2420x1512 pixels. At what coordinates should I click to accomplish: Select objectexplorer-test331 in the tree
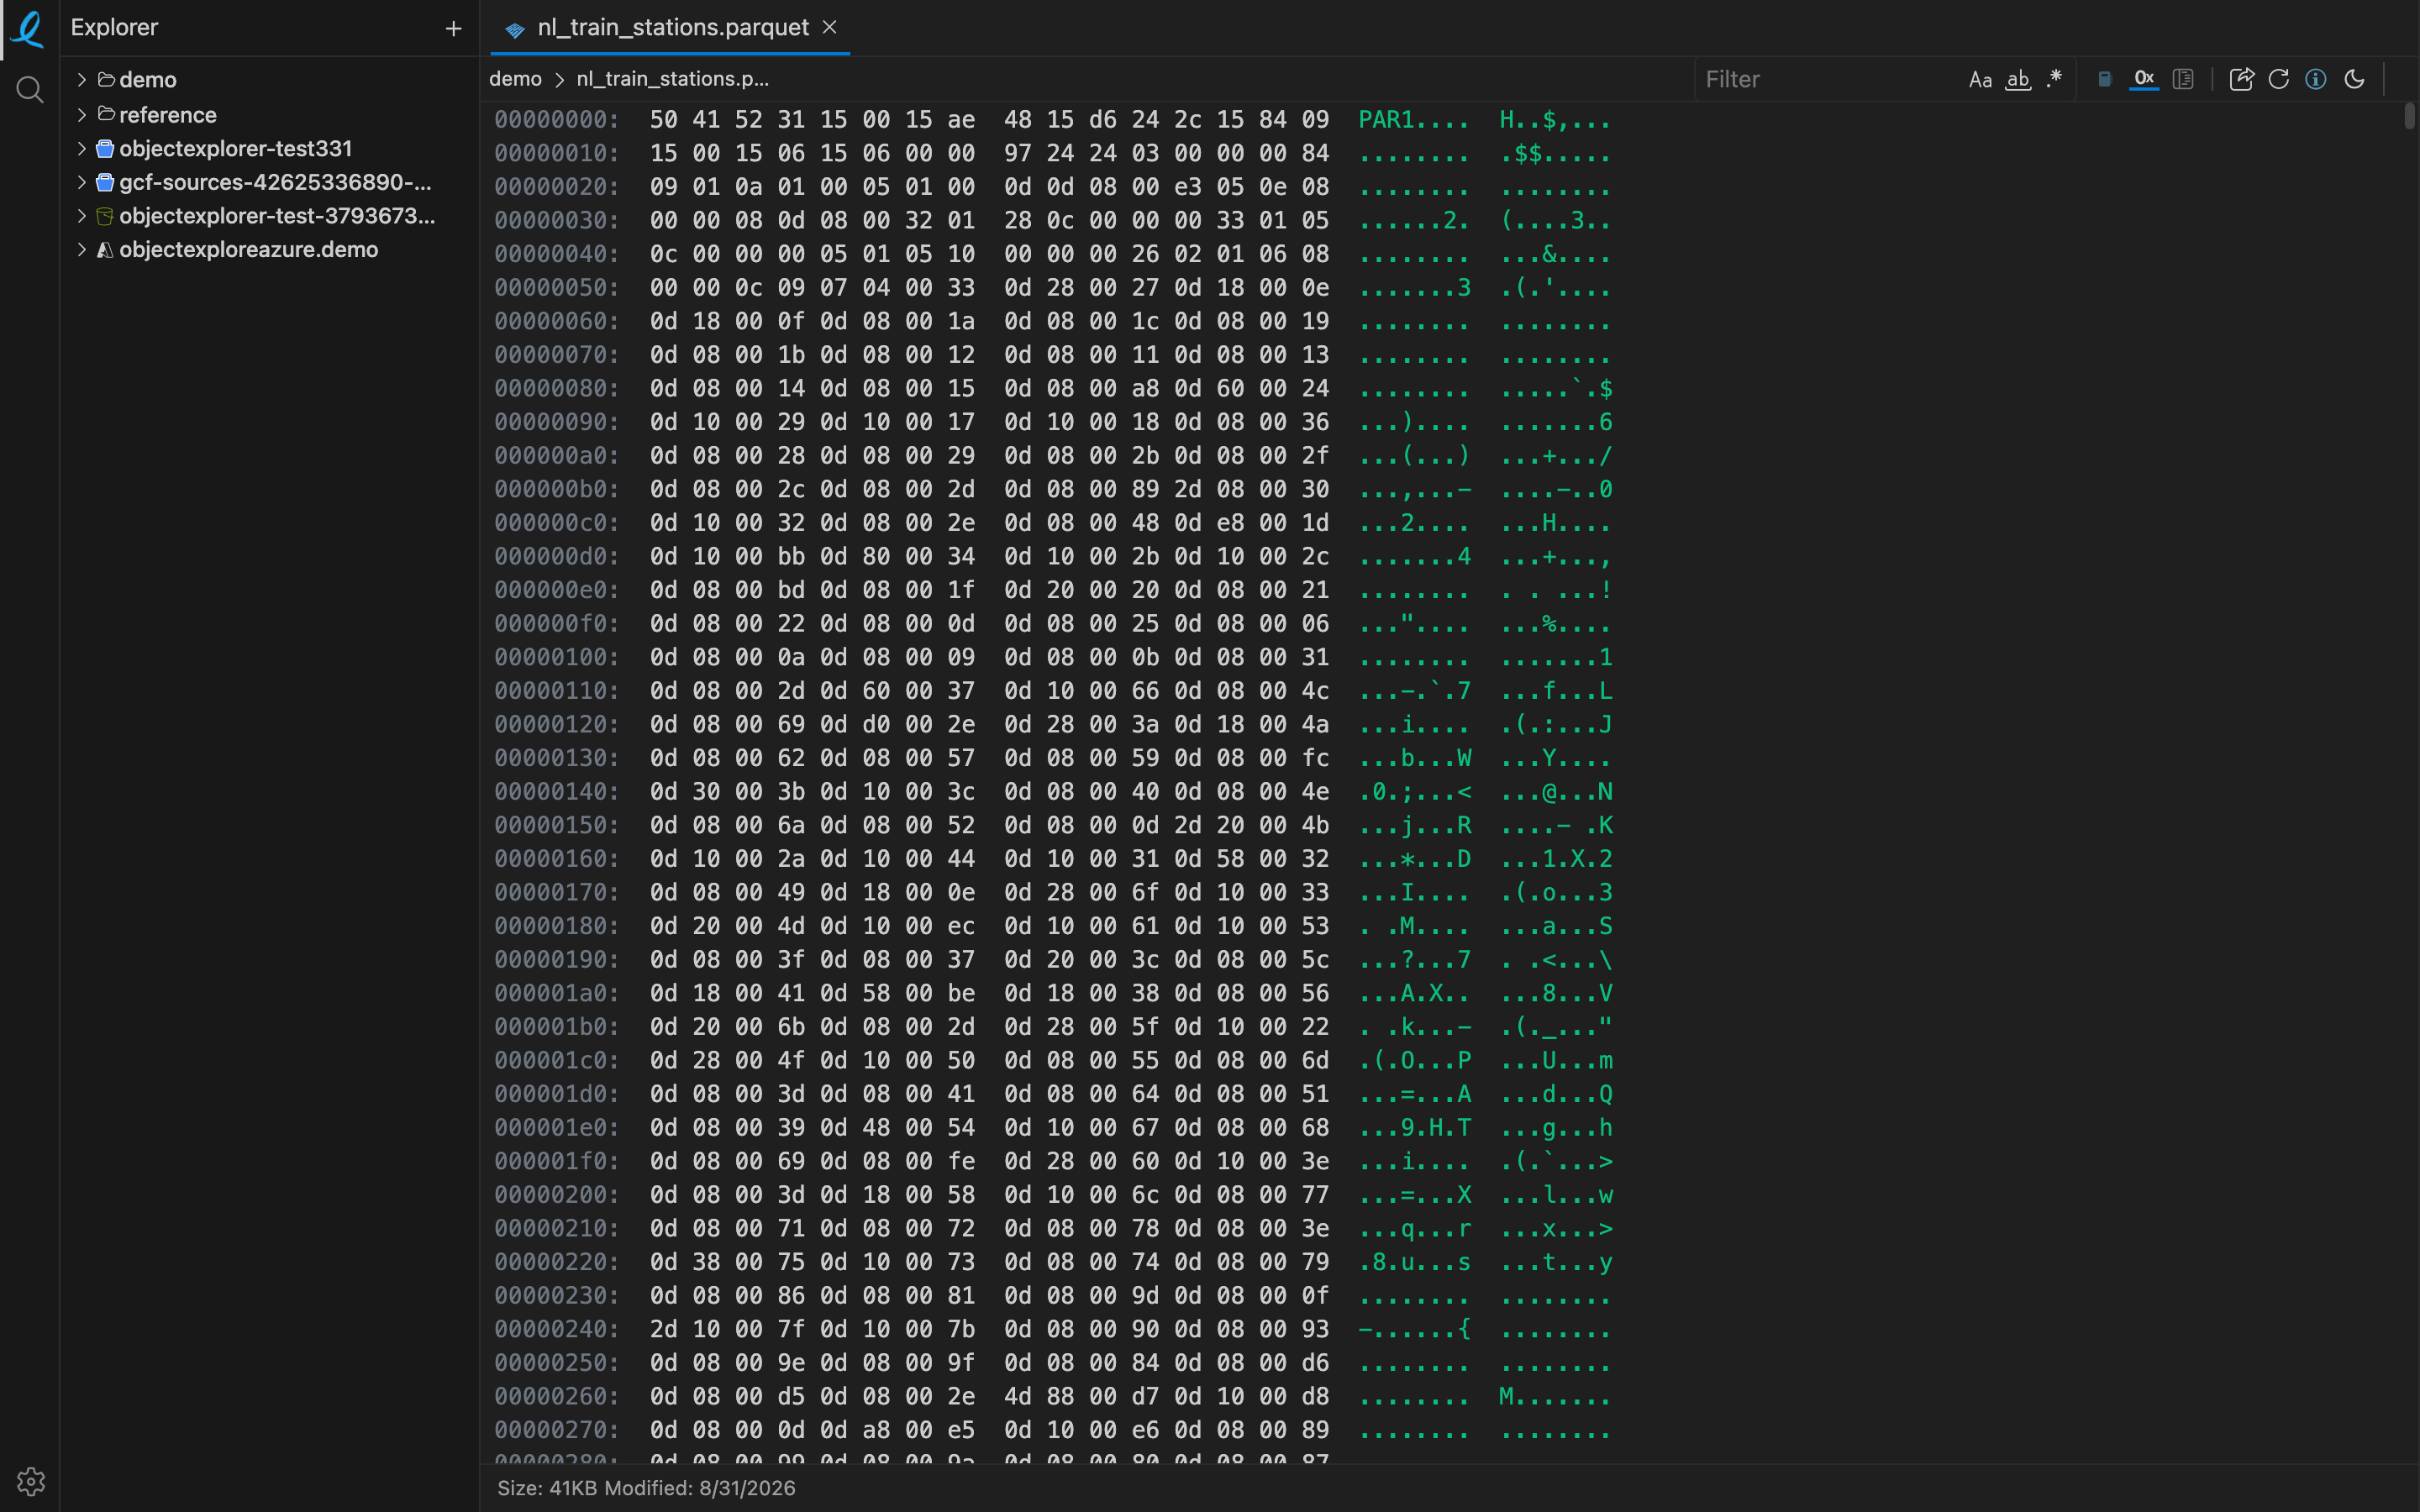point(269,148)
